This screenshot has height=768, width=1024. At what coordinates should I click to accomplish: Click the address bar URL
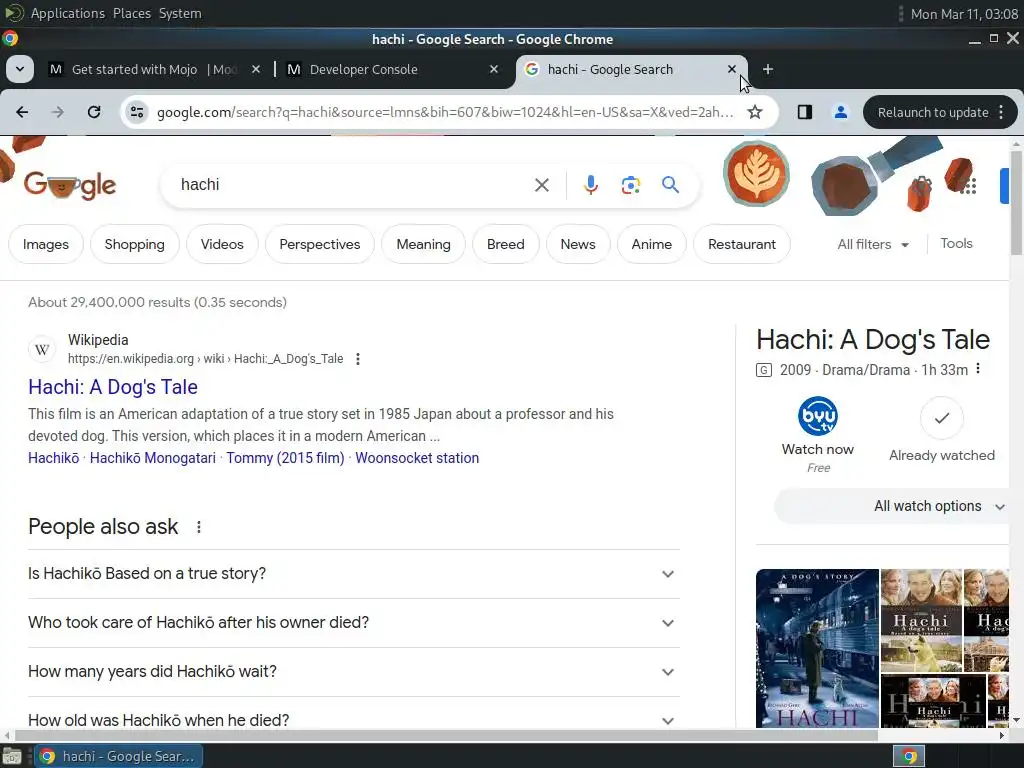(x=445, y=112)
